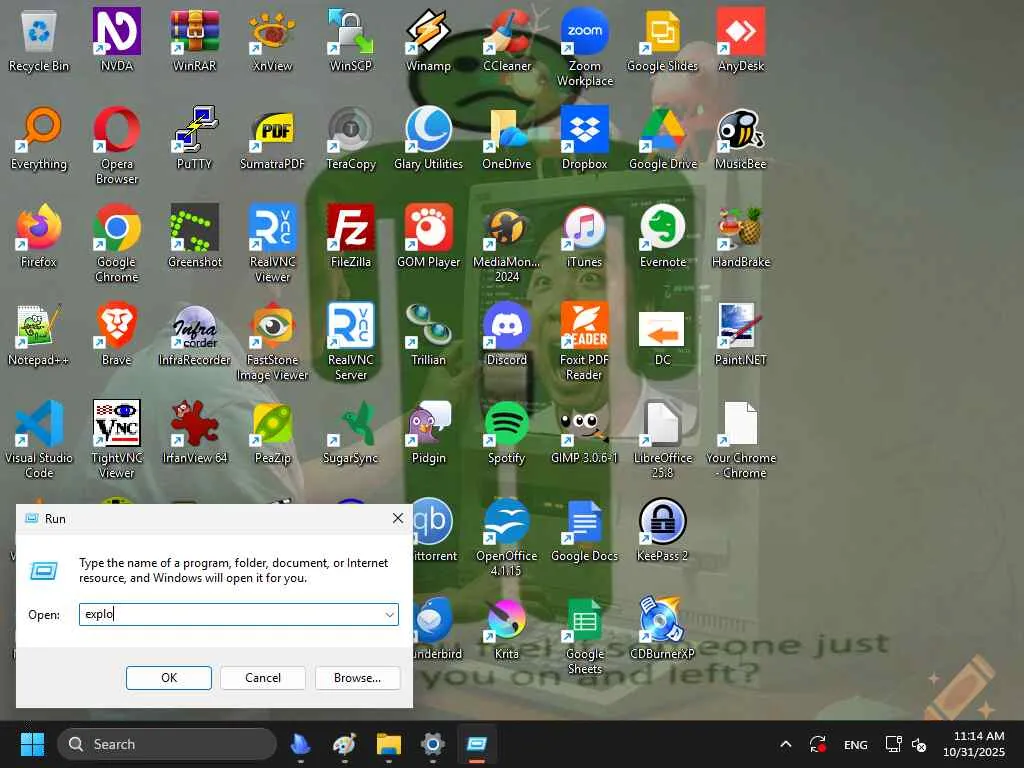Expand the Run dialog Open dropdown
Image resolution: width=1024 pixels, height=768 pixels.
pyautogui.click(x=389, y=615)
